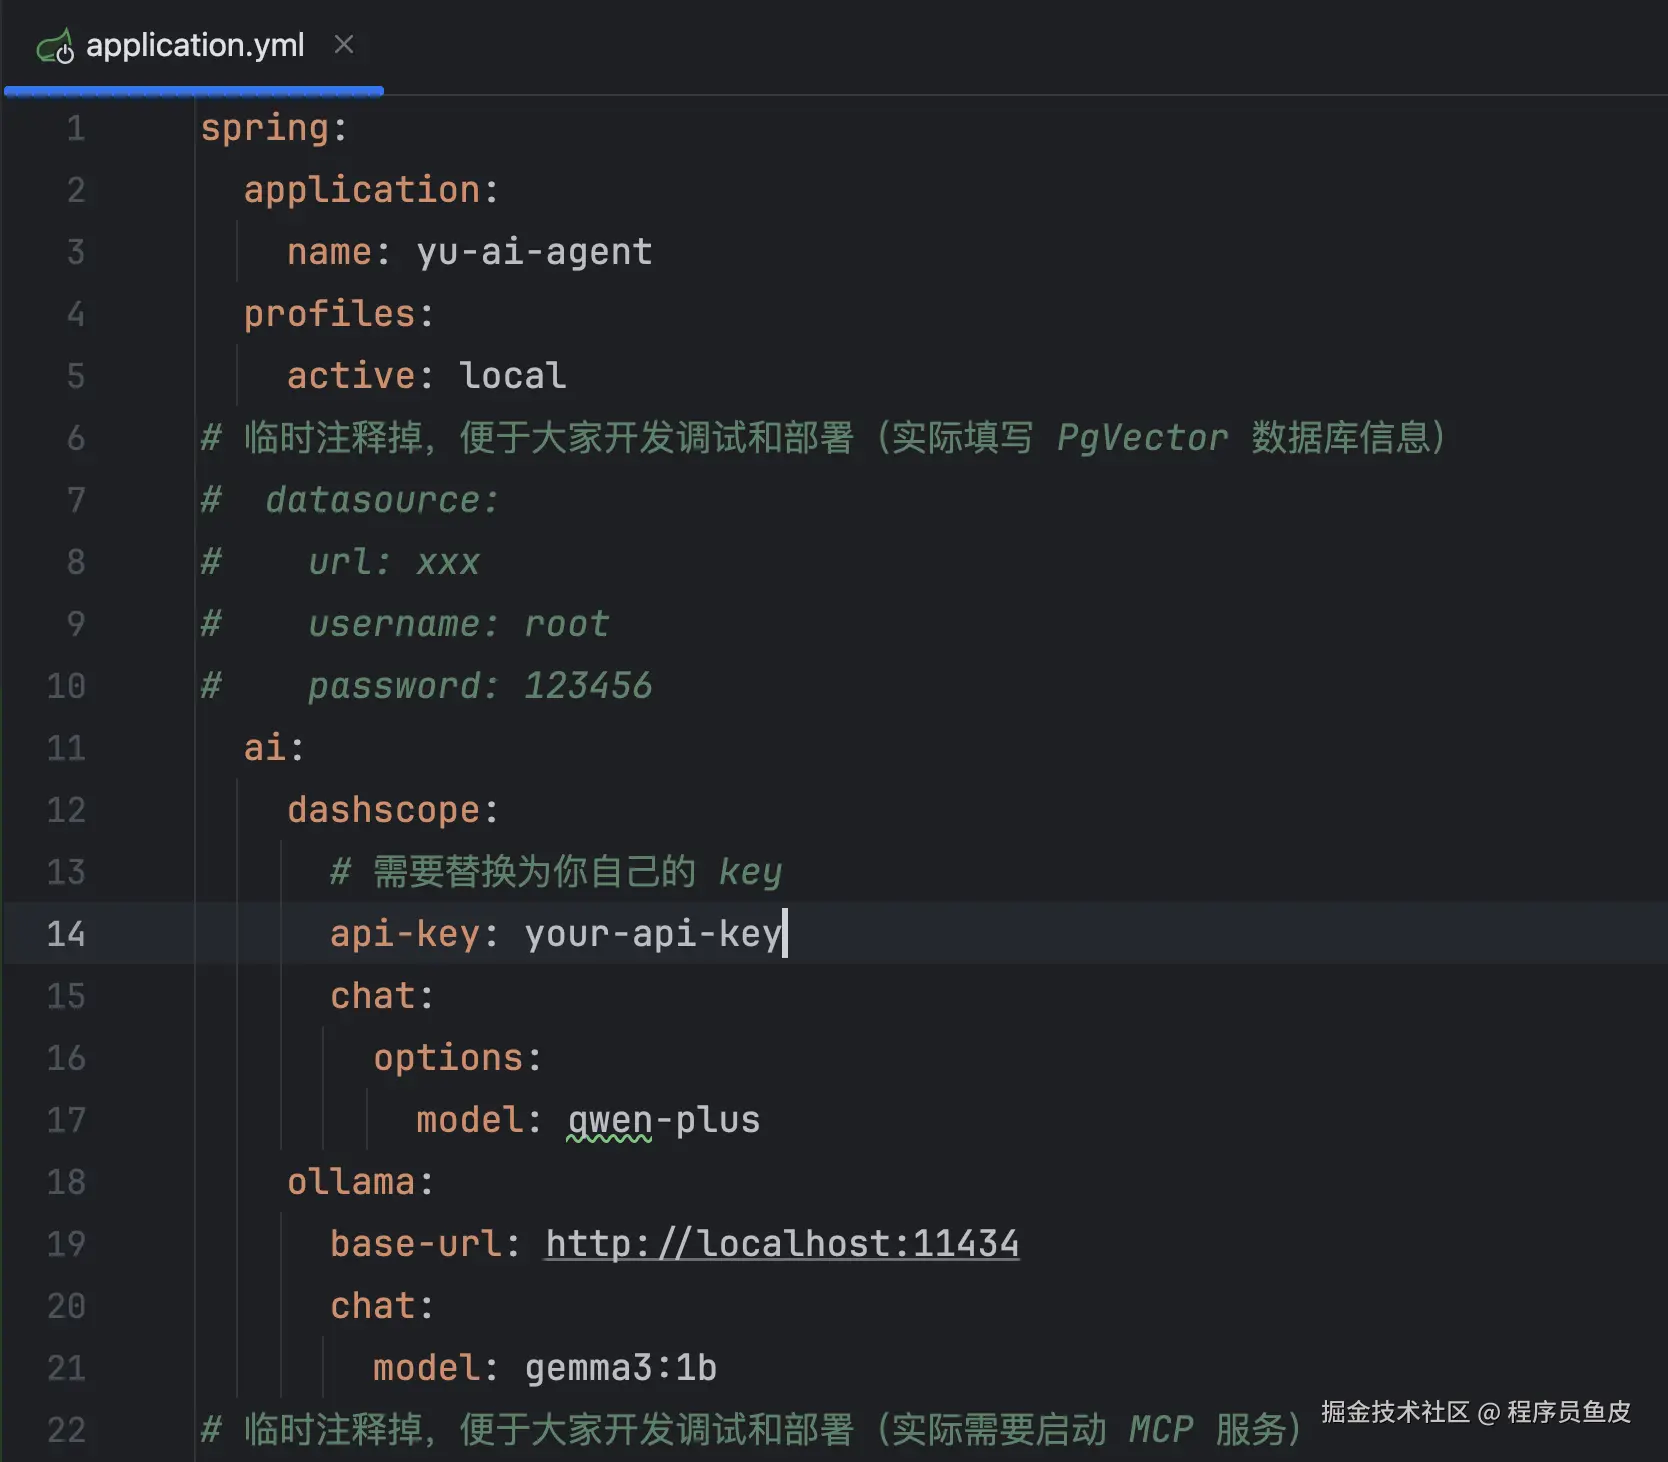Click the qwen-plus model value
Screen dimensions: 1668x1462
pyautogui.click(x=663, y=1120)
